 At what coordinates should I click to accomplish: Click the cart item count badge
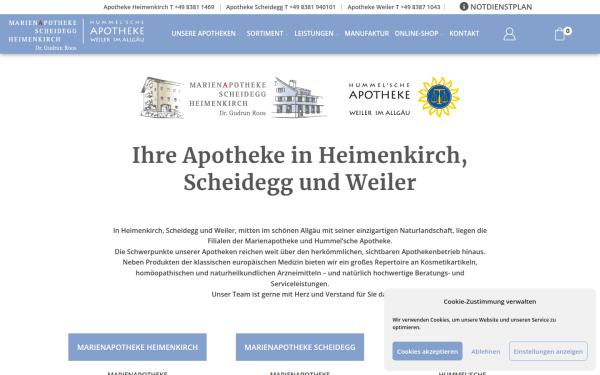[567, 31]
